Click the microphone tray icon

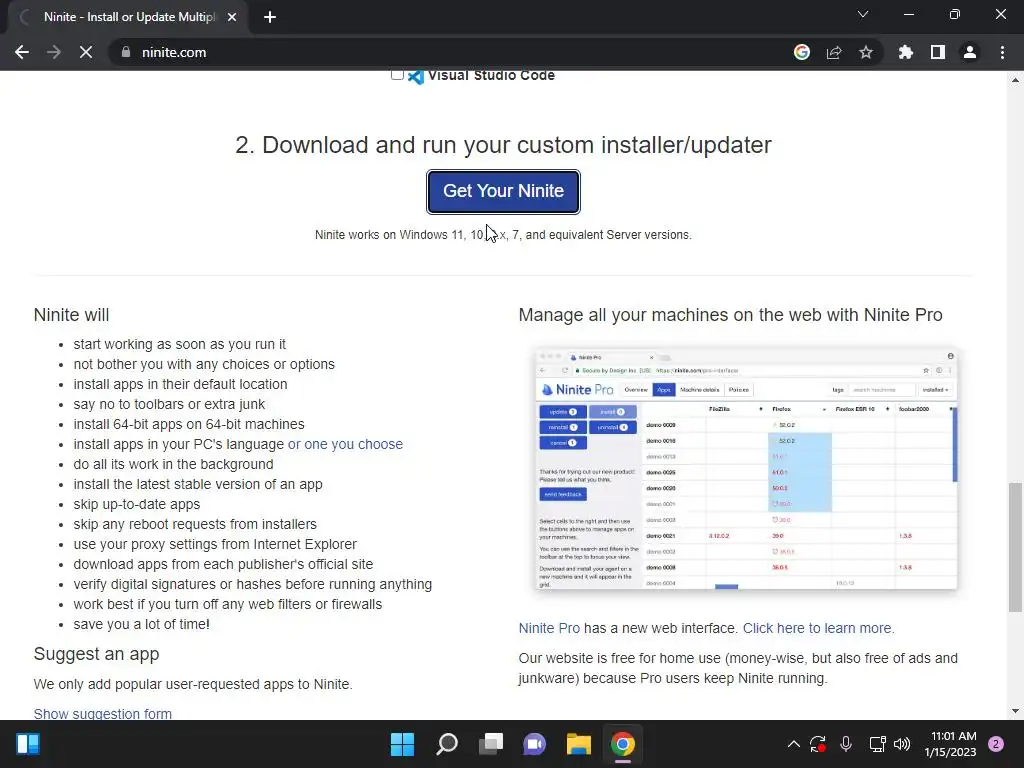point(846,744)
